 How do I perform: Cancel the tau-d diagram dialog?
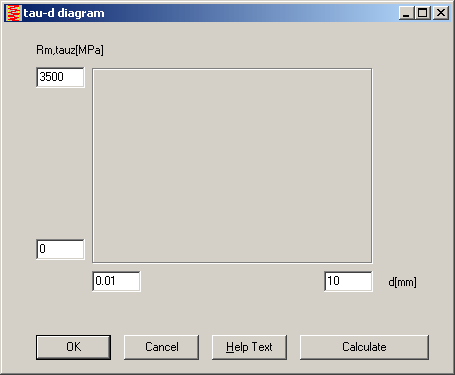(162, 347)
